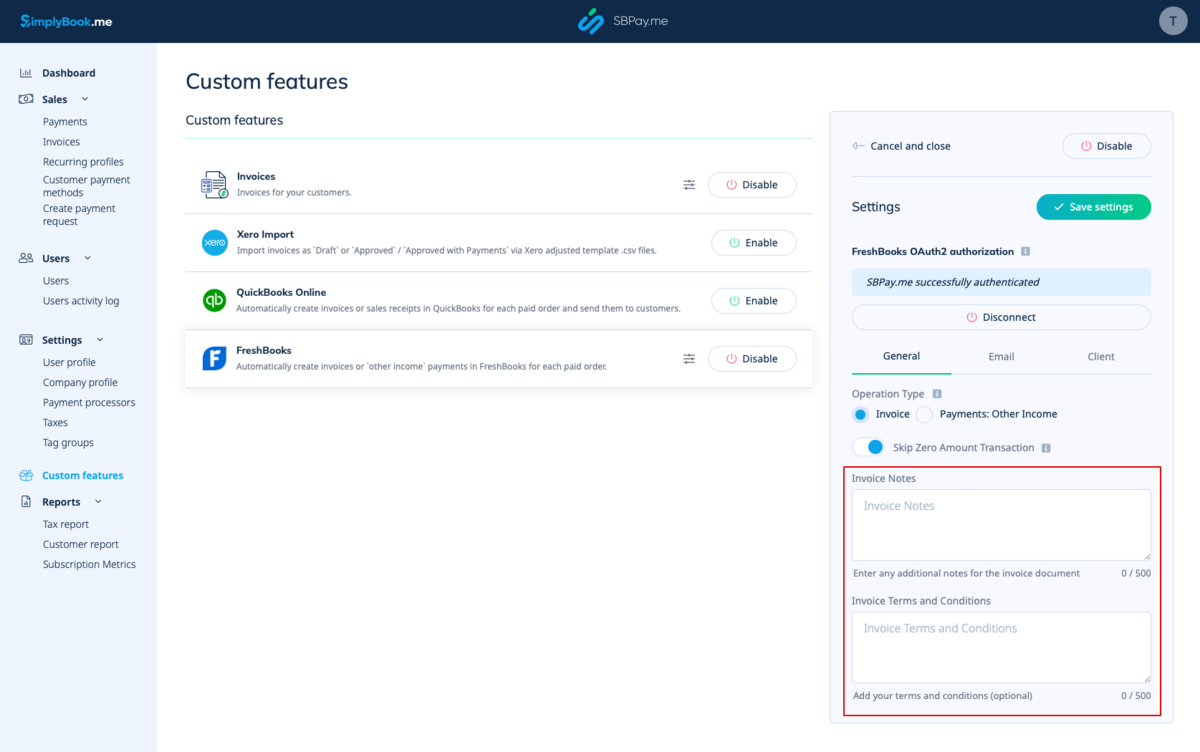This screenshot has height=752, width=1200.
Task: Open the user avatar T menu
Action: click(x=1173, y=21)
